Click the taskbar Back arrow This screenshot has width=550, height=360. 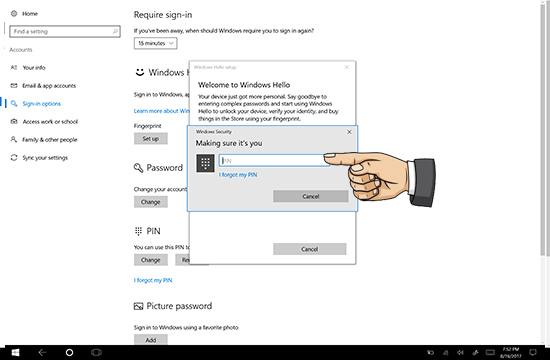[42, 352]
